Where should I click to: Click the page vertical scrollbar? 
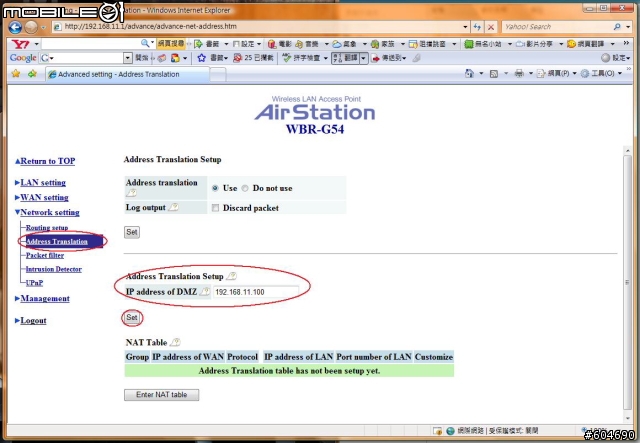point(628,282)
